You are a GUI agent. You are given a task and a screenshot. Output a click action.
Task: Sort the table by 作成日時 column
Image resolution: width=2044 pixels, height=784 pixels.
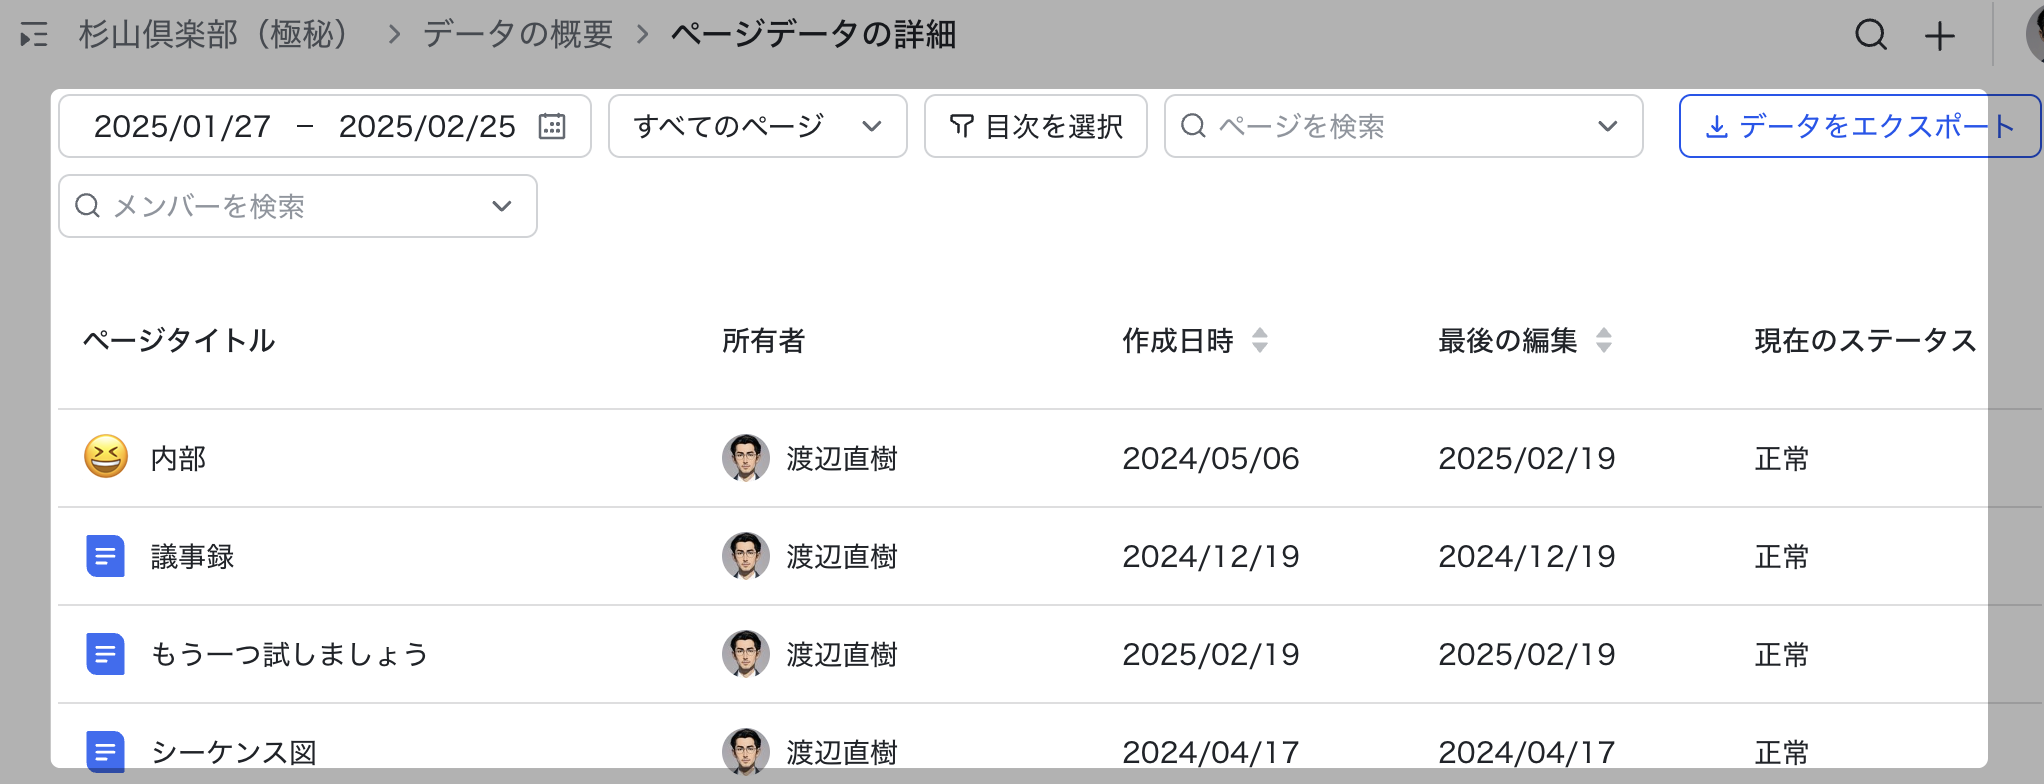tap(1260, 341)
